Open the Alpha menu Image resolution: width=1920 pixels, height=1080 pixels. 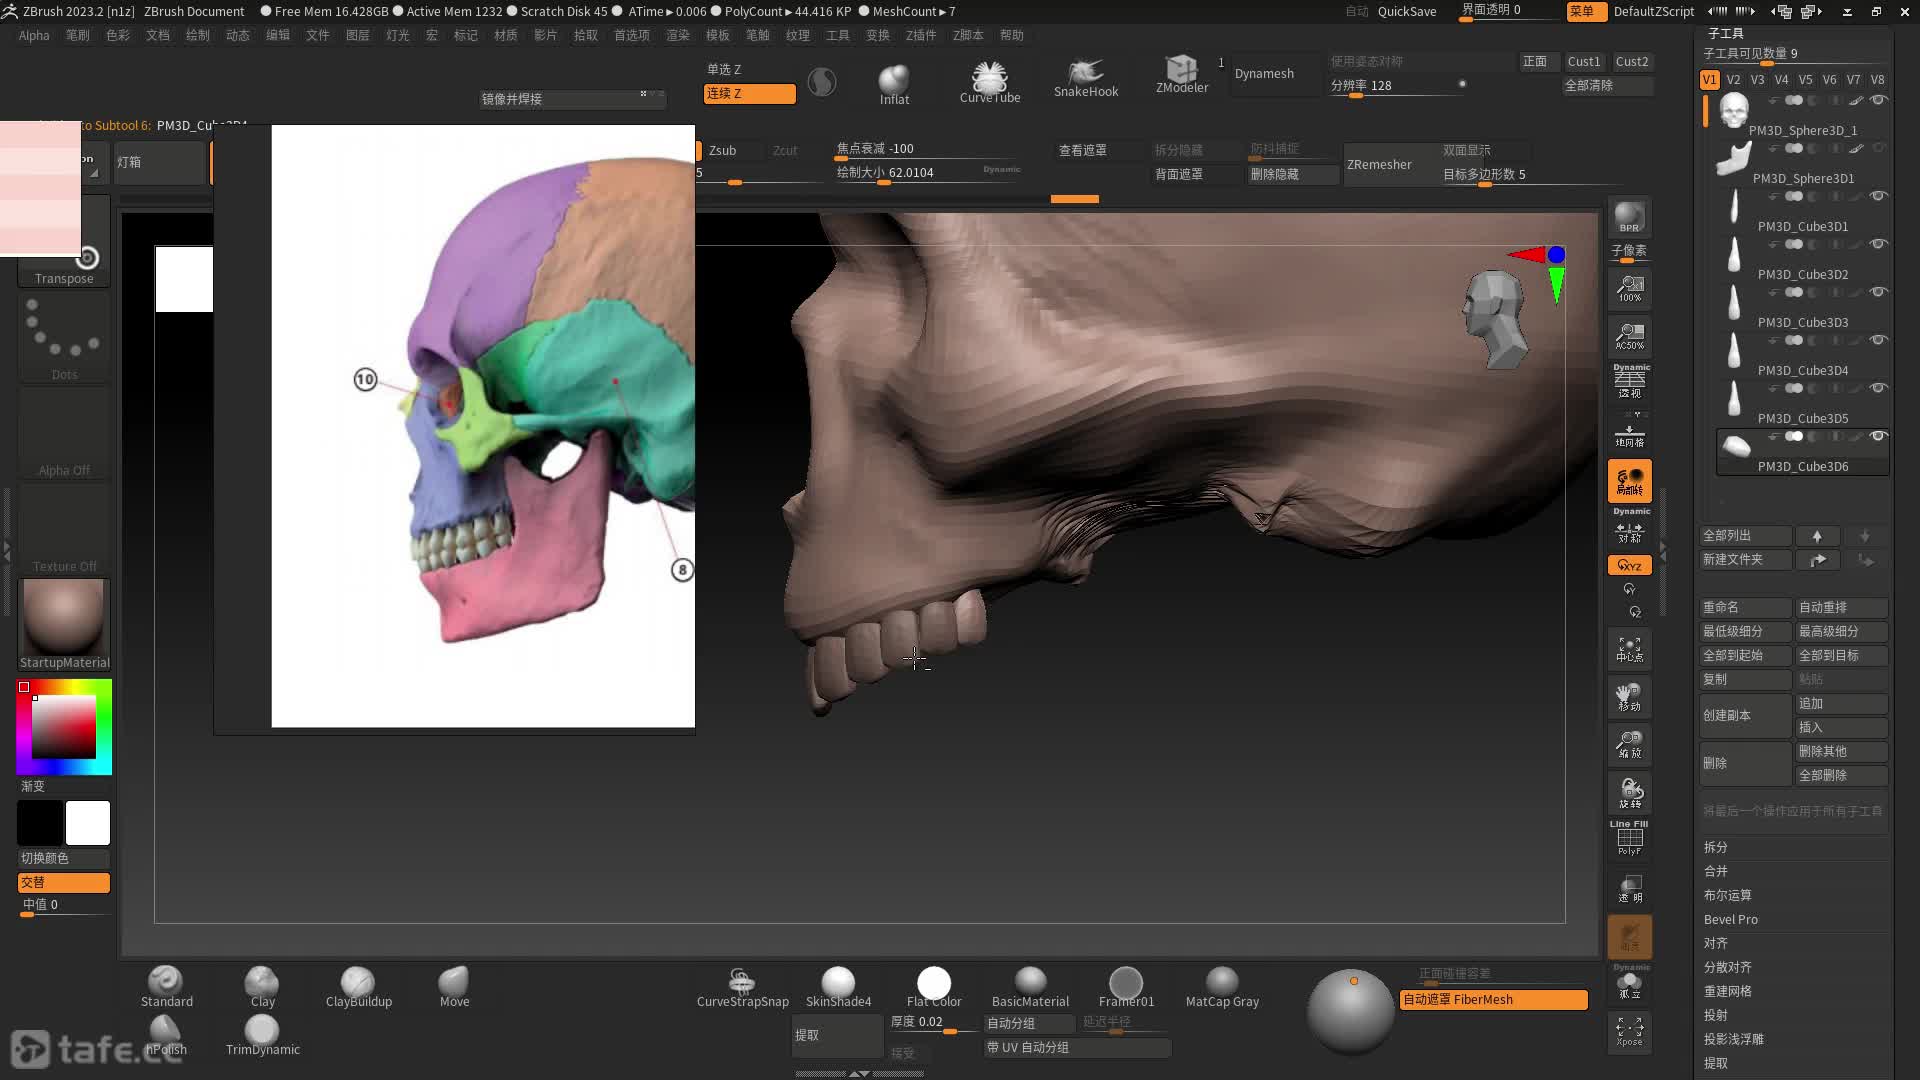click(x=34, y=35)
